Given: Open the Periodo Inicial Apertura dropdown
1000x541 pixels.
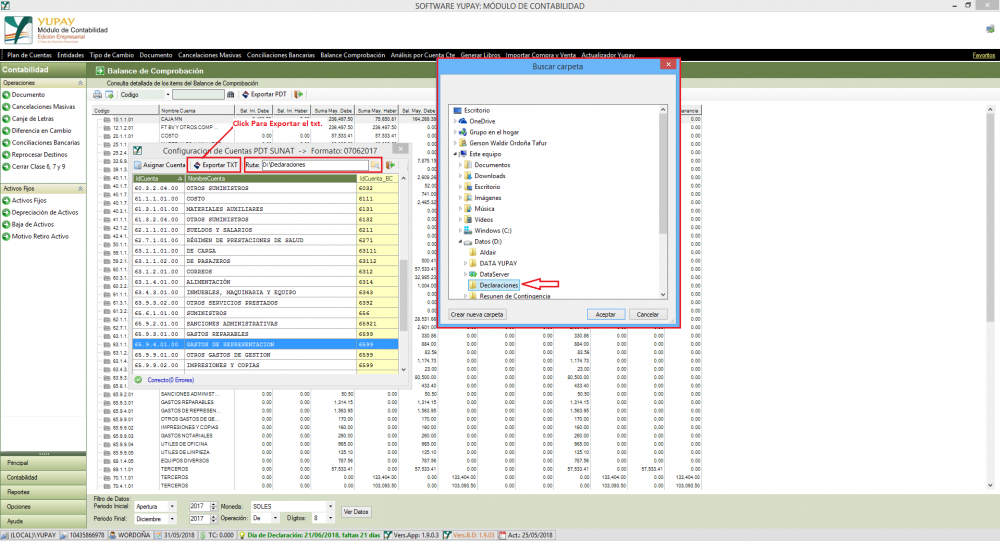Looking at the screenshot, I should pos(172,507).
